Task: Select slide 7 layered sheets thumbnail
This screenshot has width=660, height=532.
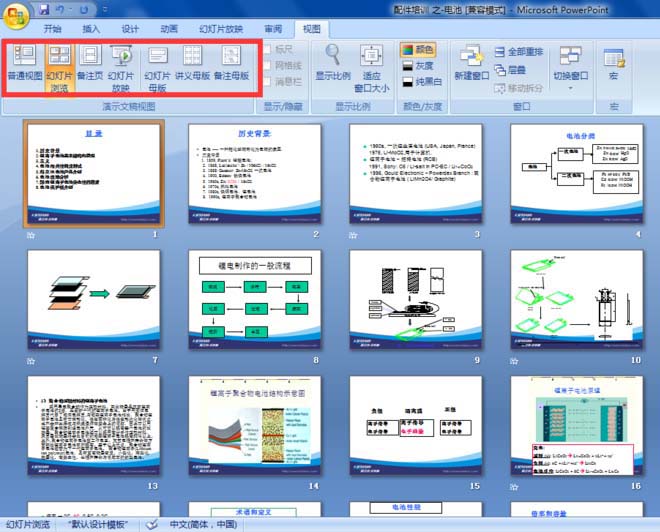Action: (94, 300)
